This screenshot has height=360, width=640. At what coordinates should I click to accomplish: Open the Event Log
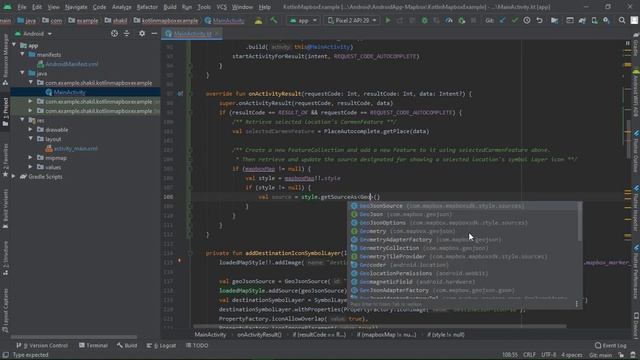[611, 345]
